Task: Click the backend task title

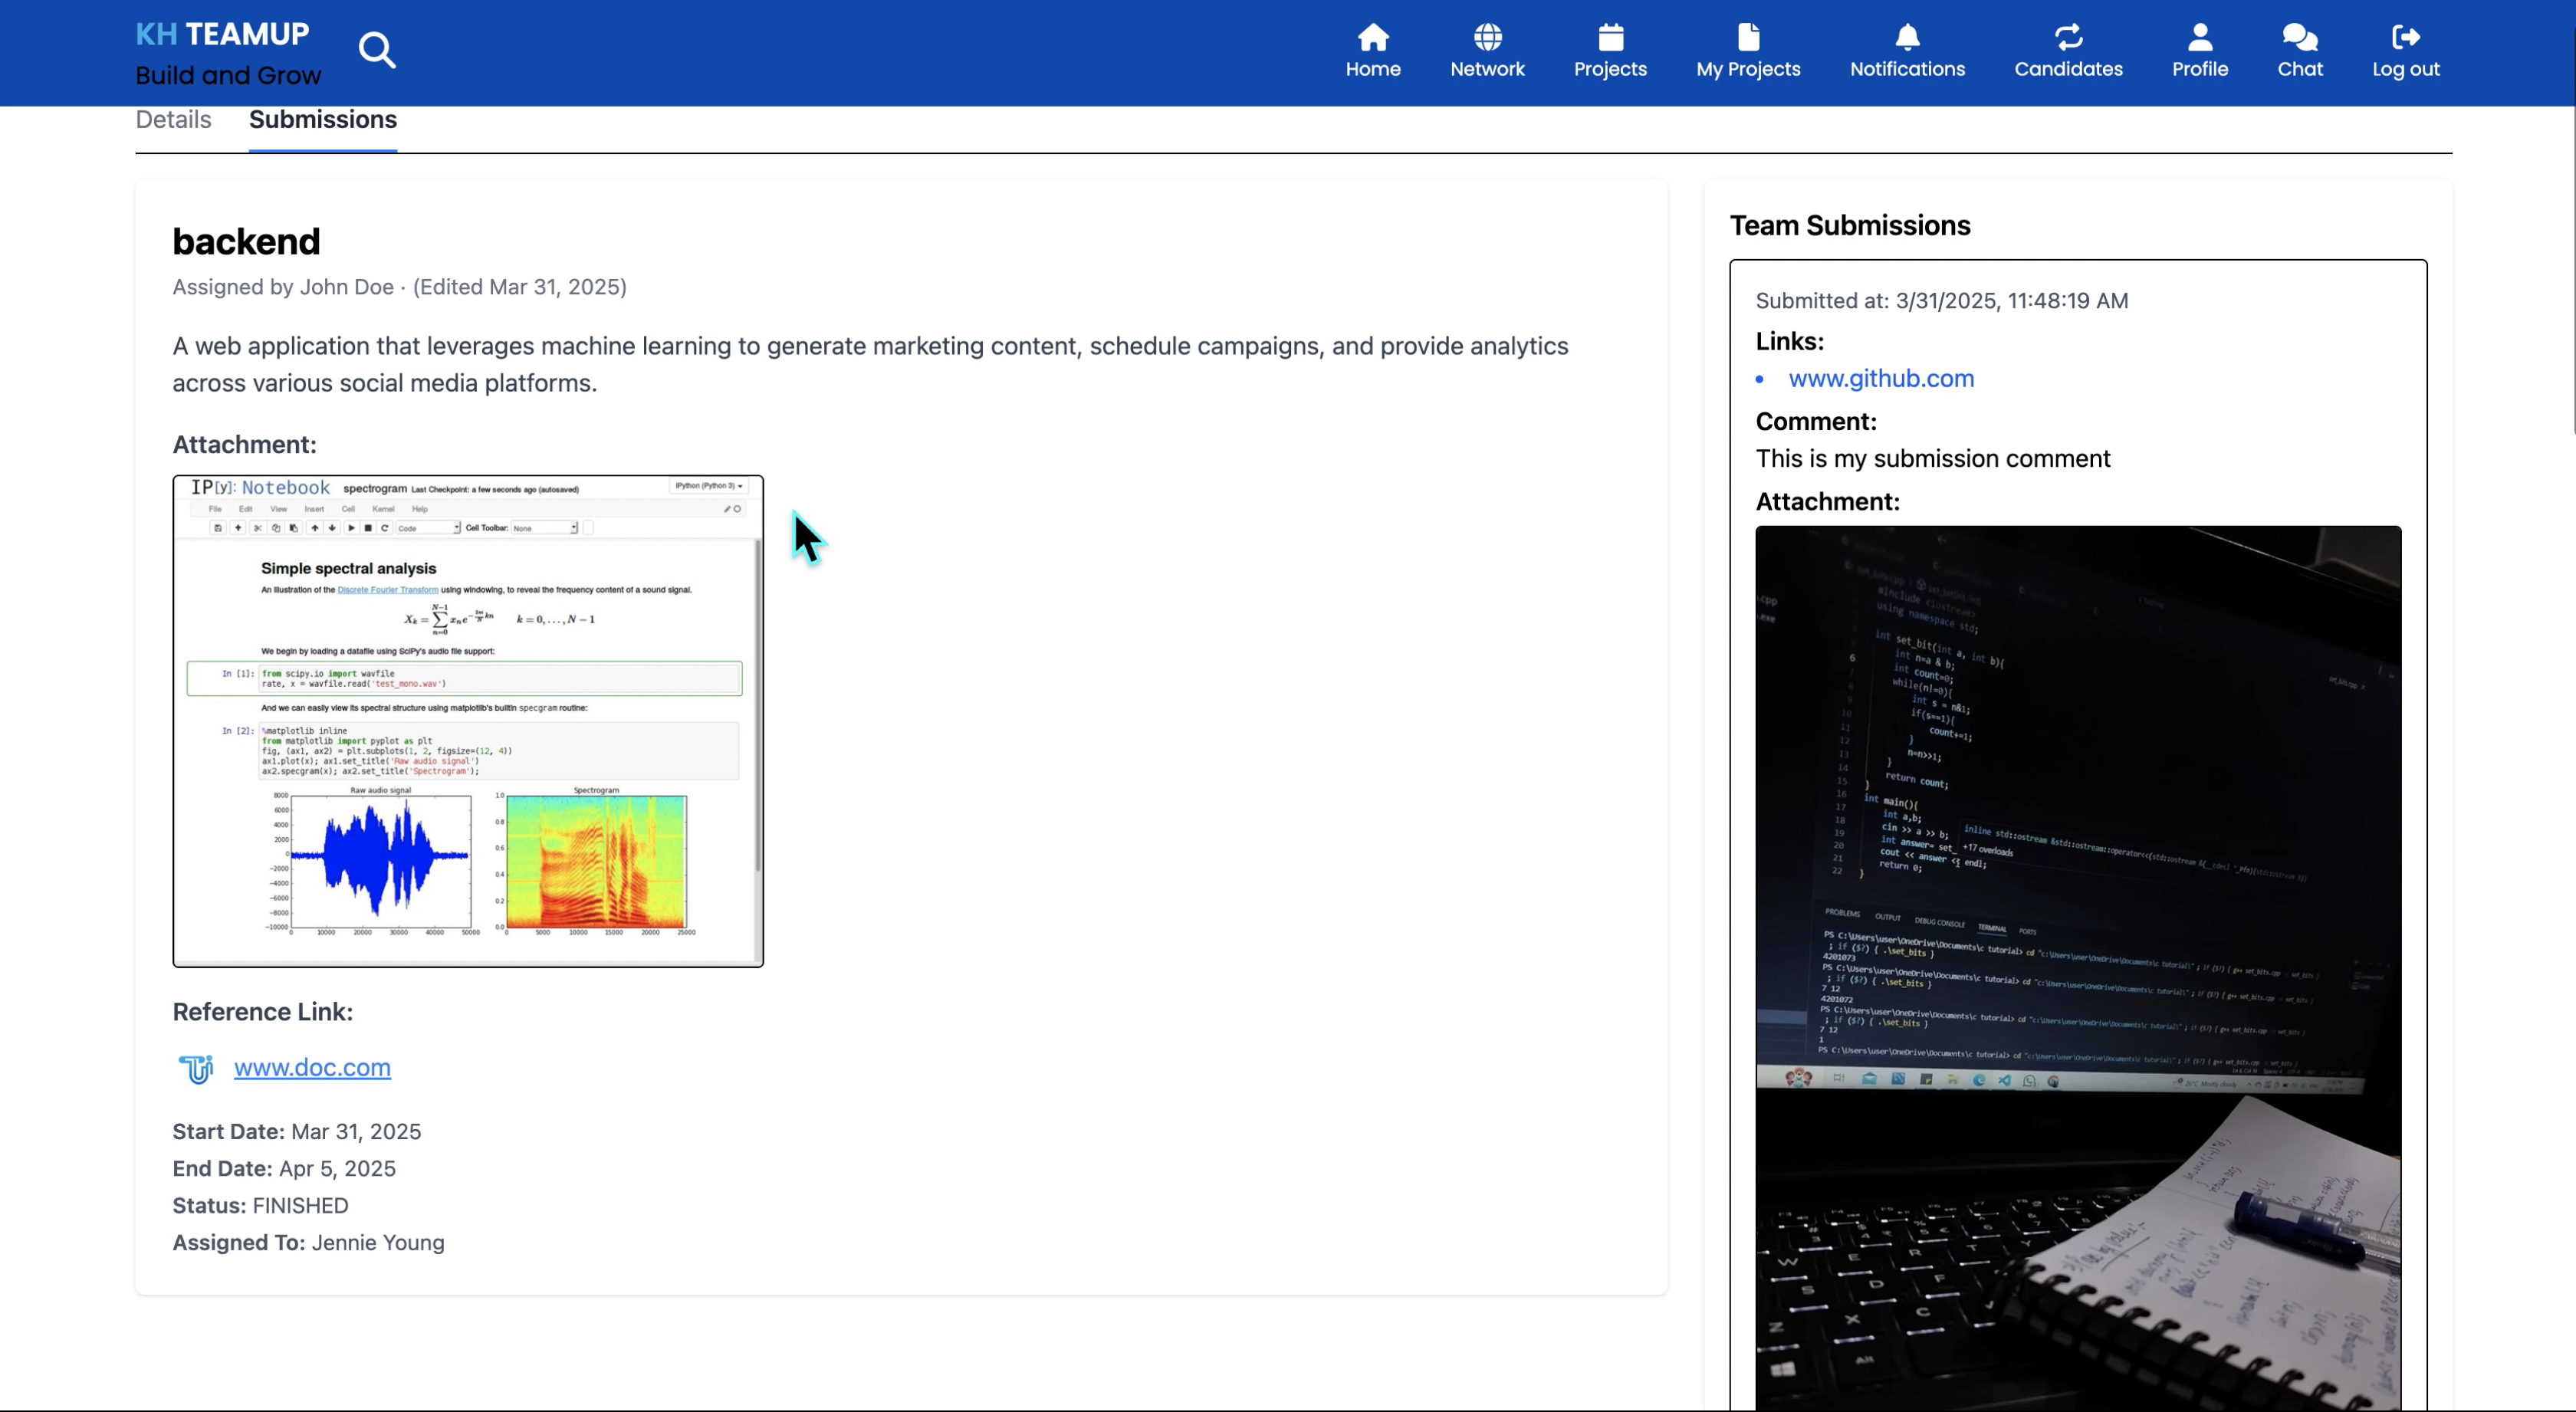Action: coord(246,242)
